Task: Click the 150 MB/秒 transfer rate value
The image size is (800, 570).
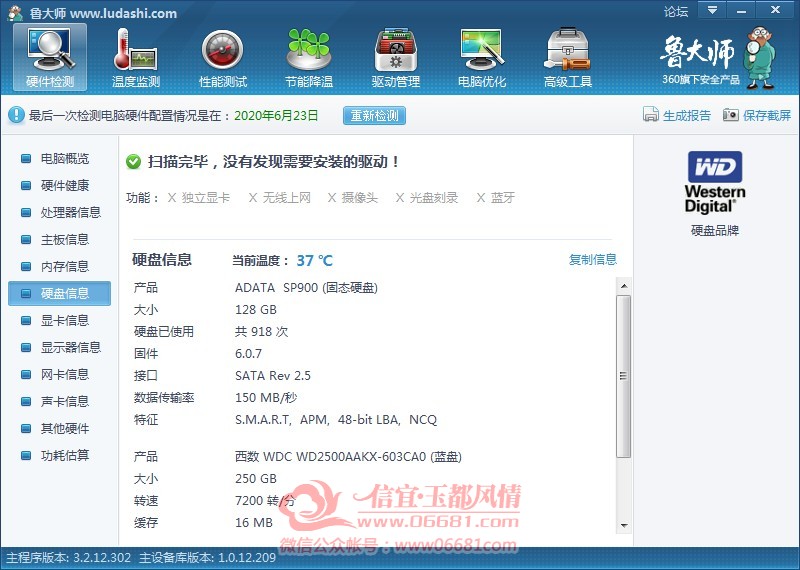Action: tap(266, 398)
